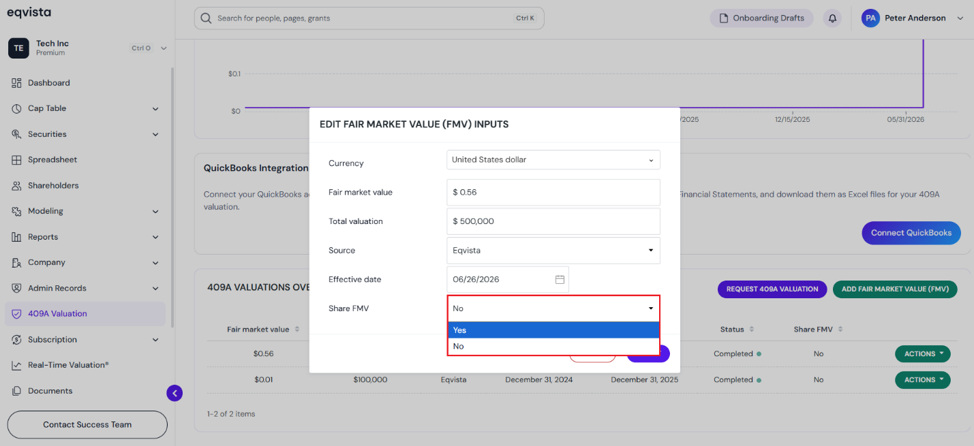Click the Fair market value input field
The width and height of the screenshot is (974, 446).
tap(553, 193)
